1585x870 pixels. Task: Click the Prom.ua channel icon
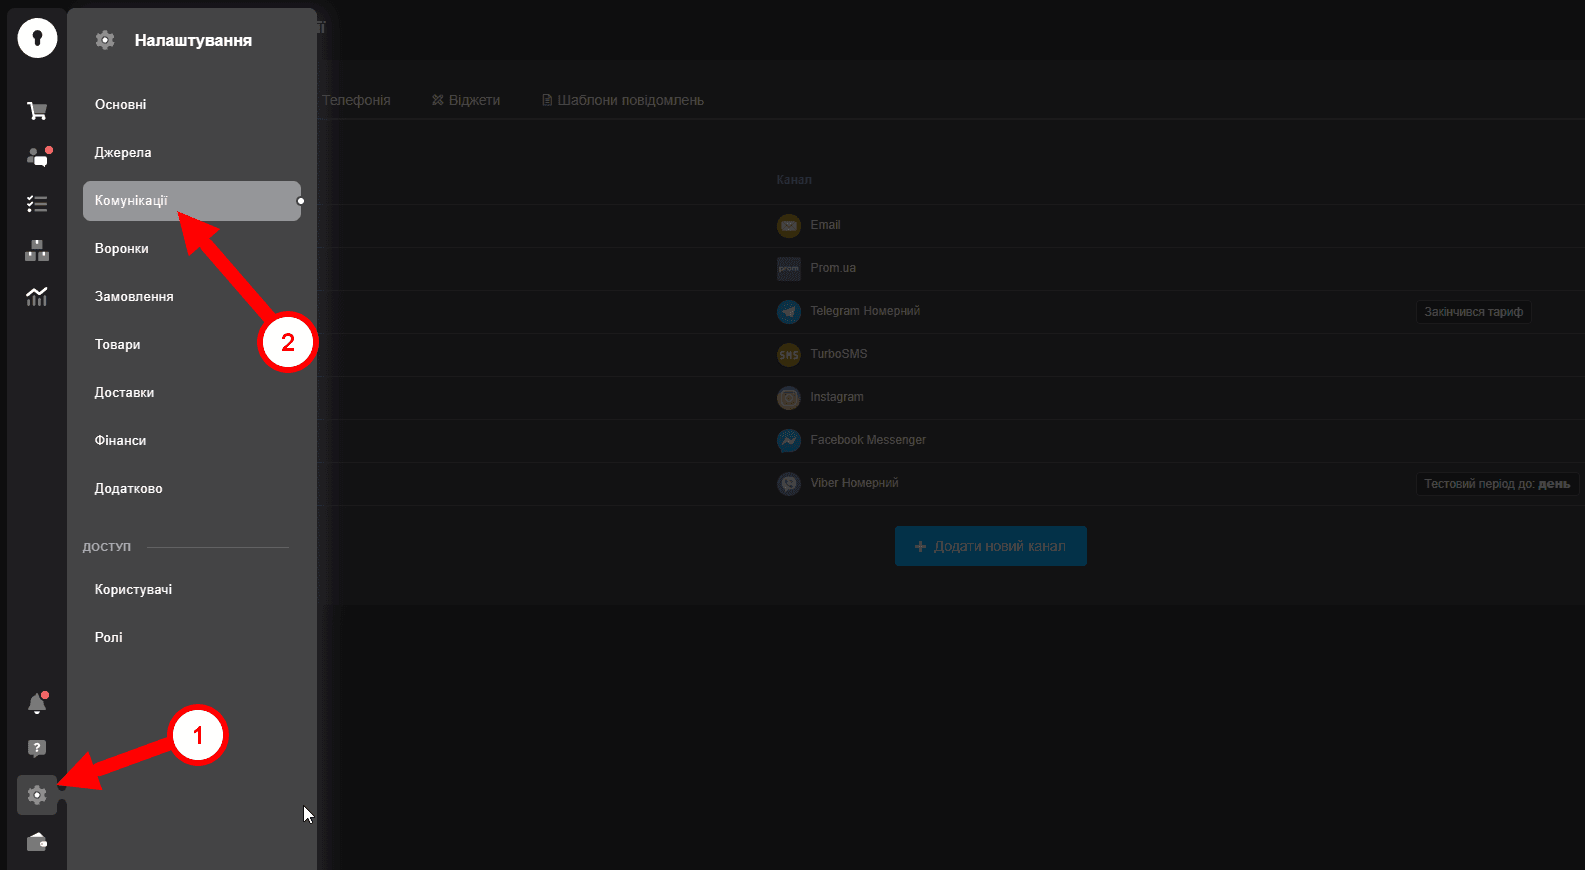click(x=789, y=269)
